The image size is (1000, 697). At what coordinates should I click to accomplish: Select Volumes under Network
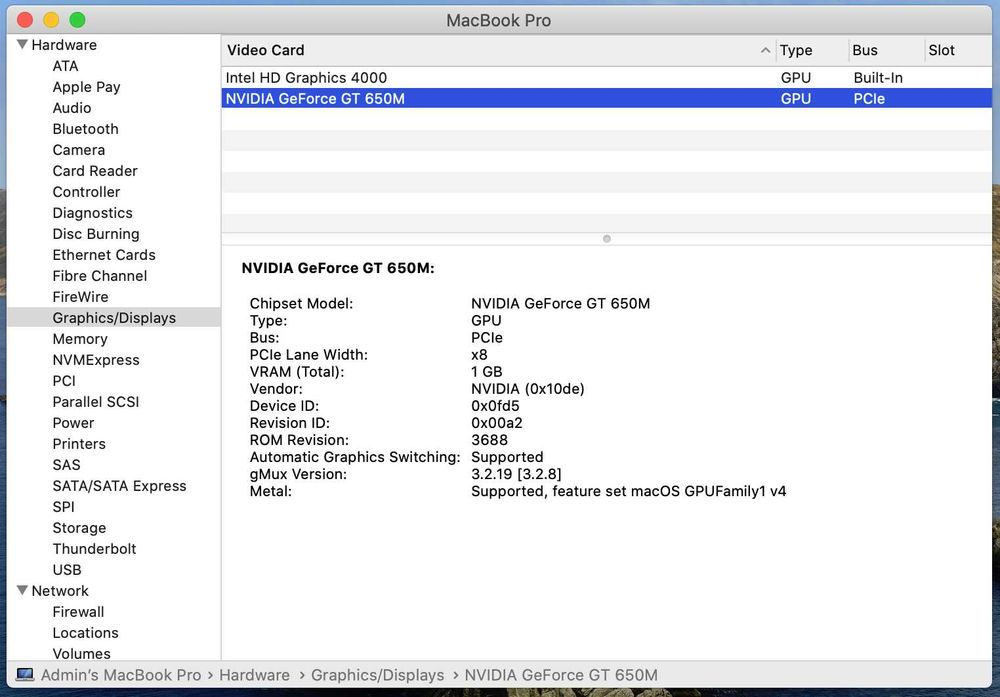tap(82, 654)
